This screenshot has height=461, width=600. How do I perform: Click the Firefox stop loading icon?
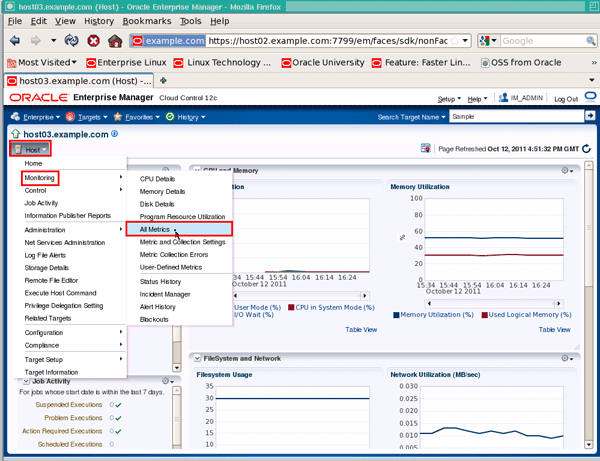94,41
